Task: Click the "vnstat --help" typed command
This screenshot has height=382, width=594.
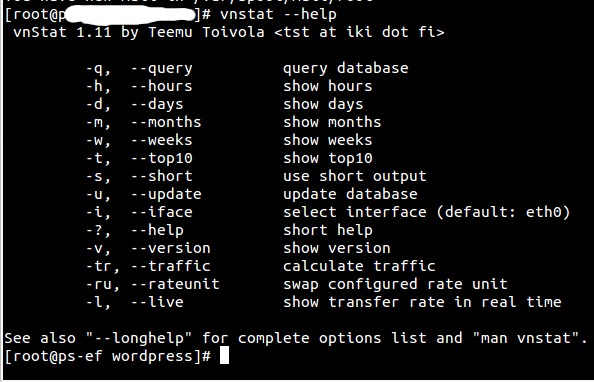Action: (x=278, y=15)
